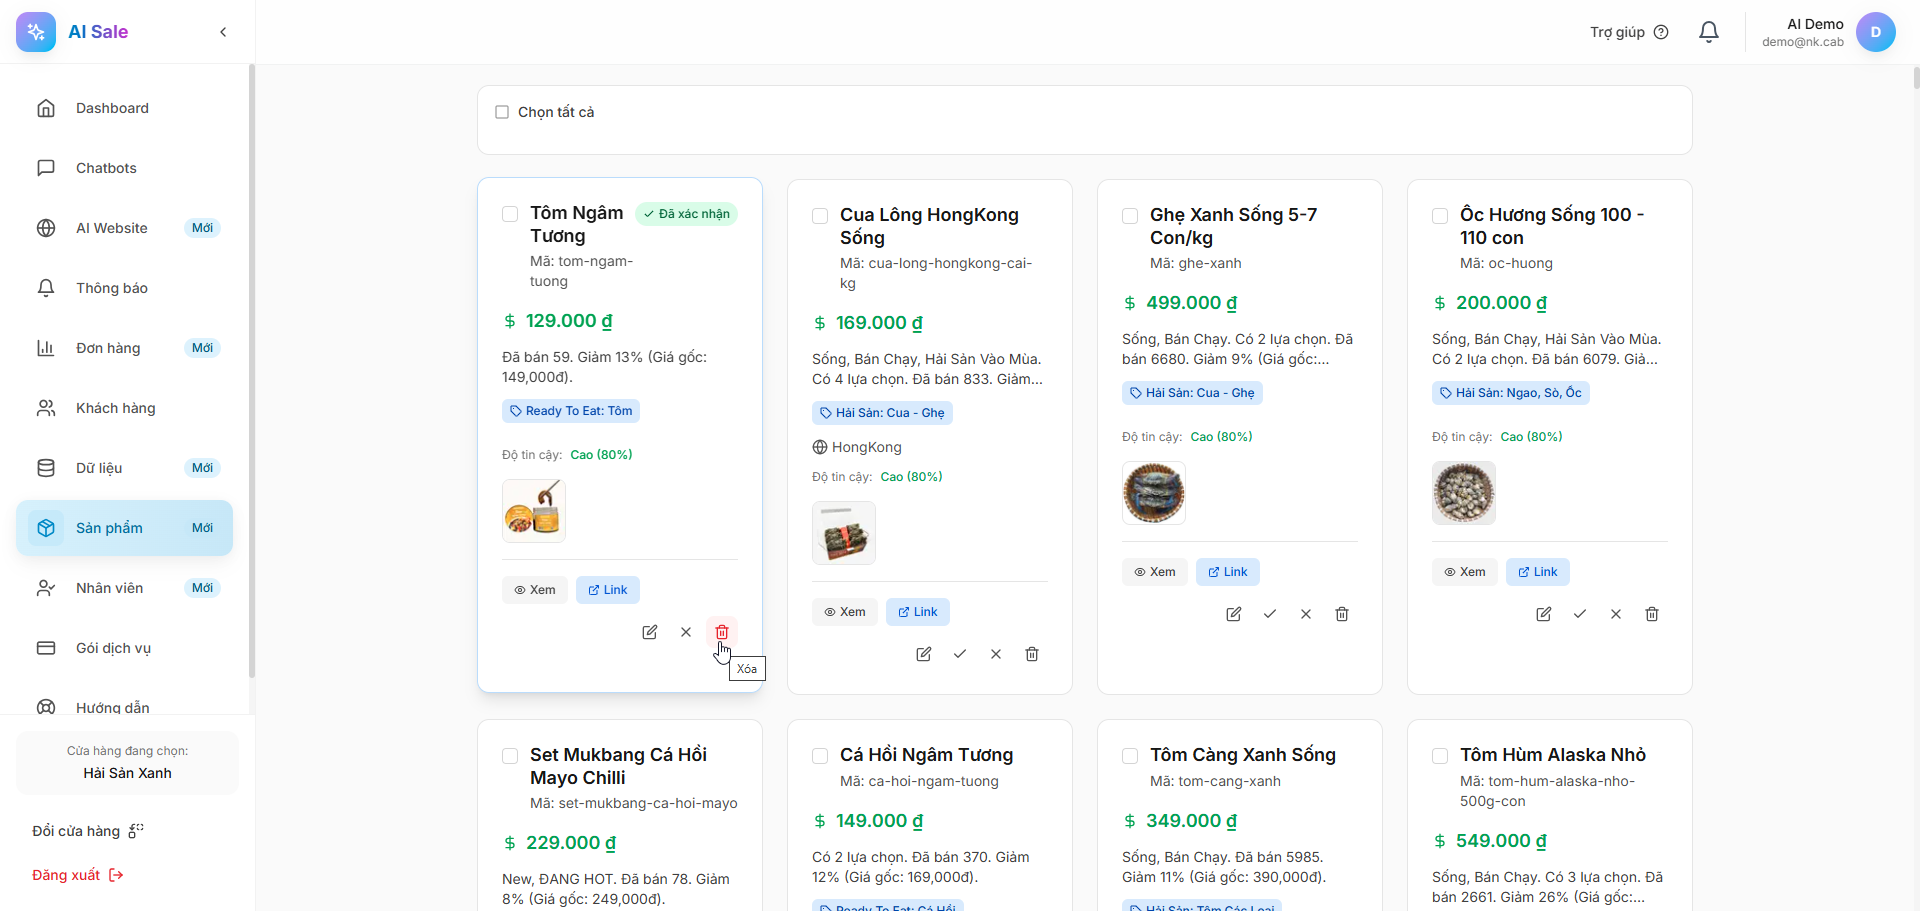Image resolution: width=1920 pixels, height=911 pixels.
Task: Delete Cua Lông HongKong using trash icon
Action: point(1031,654)
